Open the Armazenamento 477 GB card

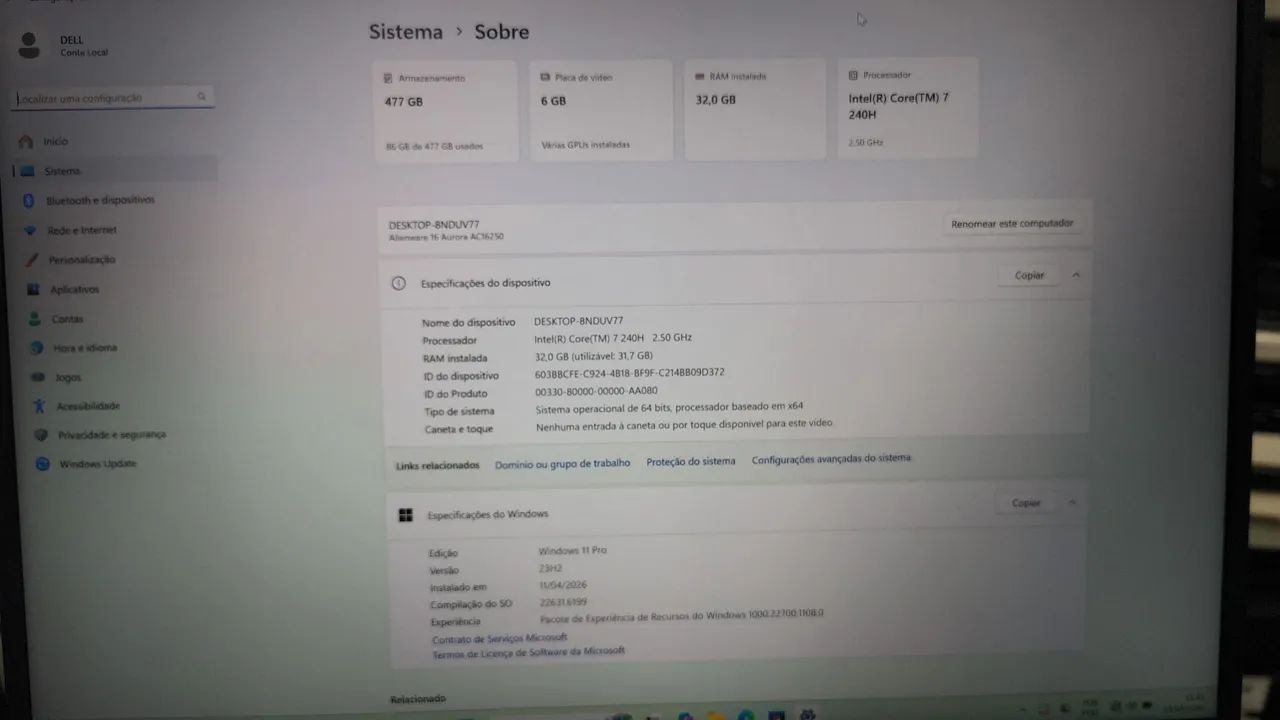tap(445, 110)
